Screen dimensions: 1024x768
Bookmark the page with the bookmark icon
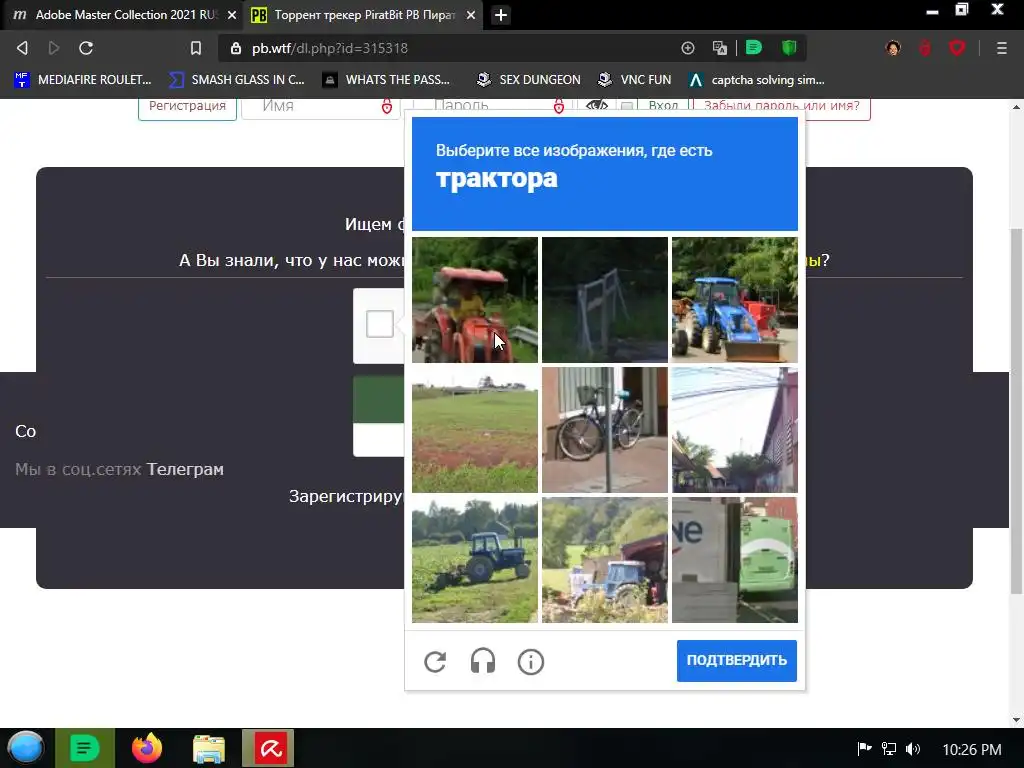click(196, 48)
